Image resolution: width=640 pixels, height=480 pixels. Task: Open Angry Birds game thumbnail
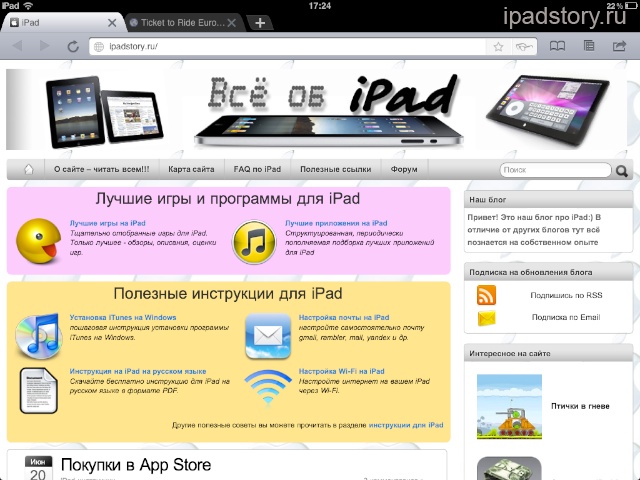509,407
